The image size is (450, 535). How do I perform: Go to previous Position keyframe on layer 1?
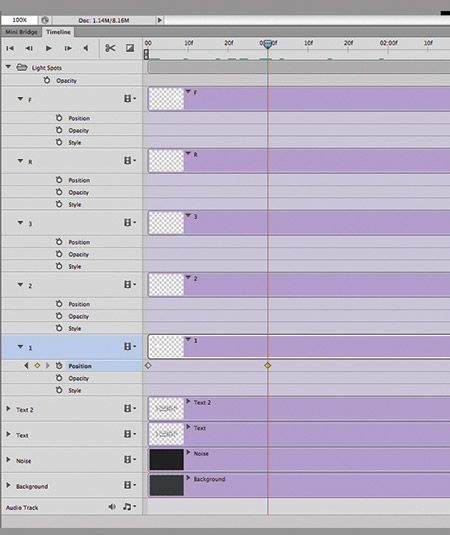26,365
